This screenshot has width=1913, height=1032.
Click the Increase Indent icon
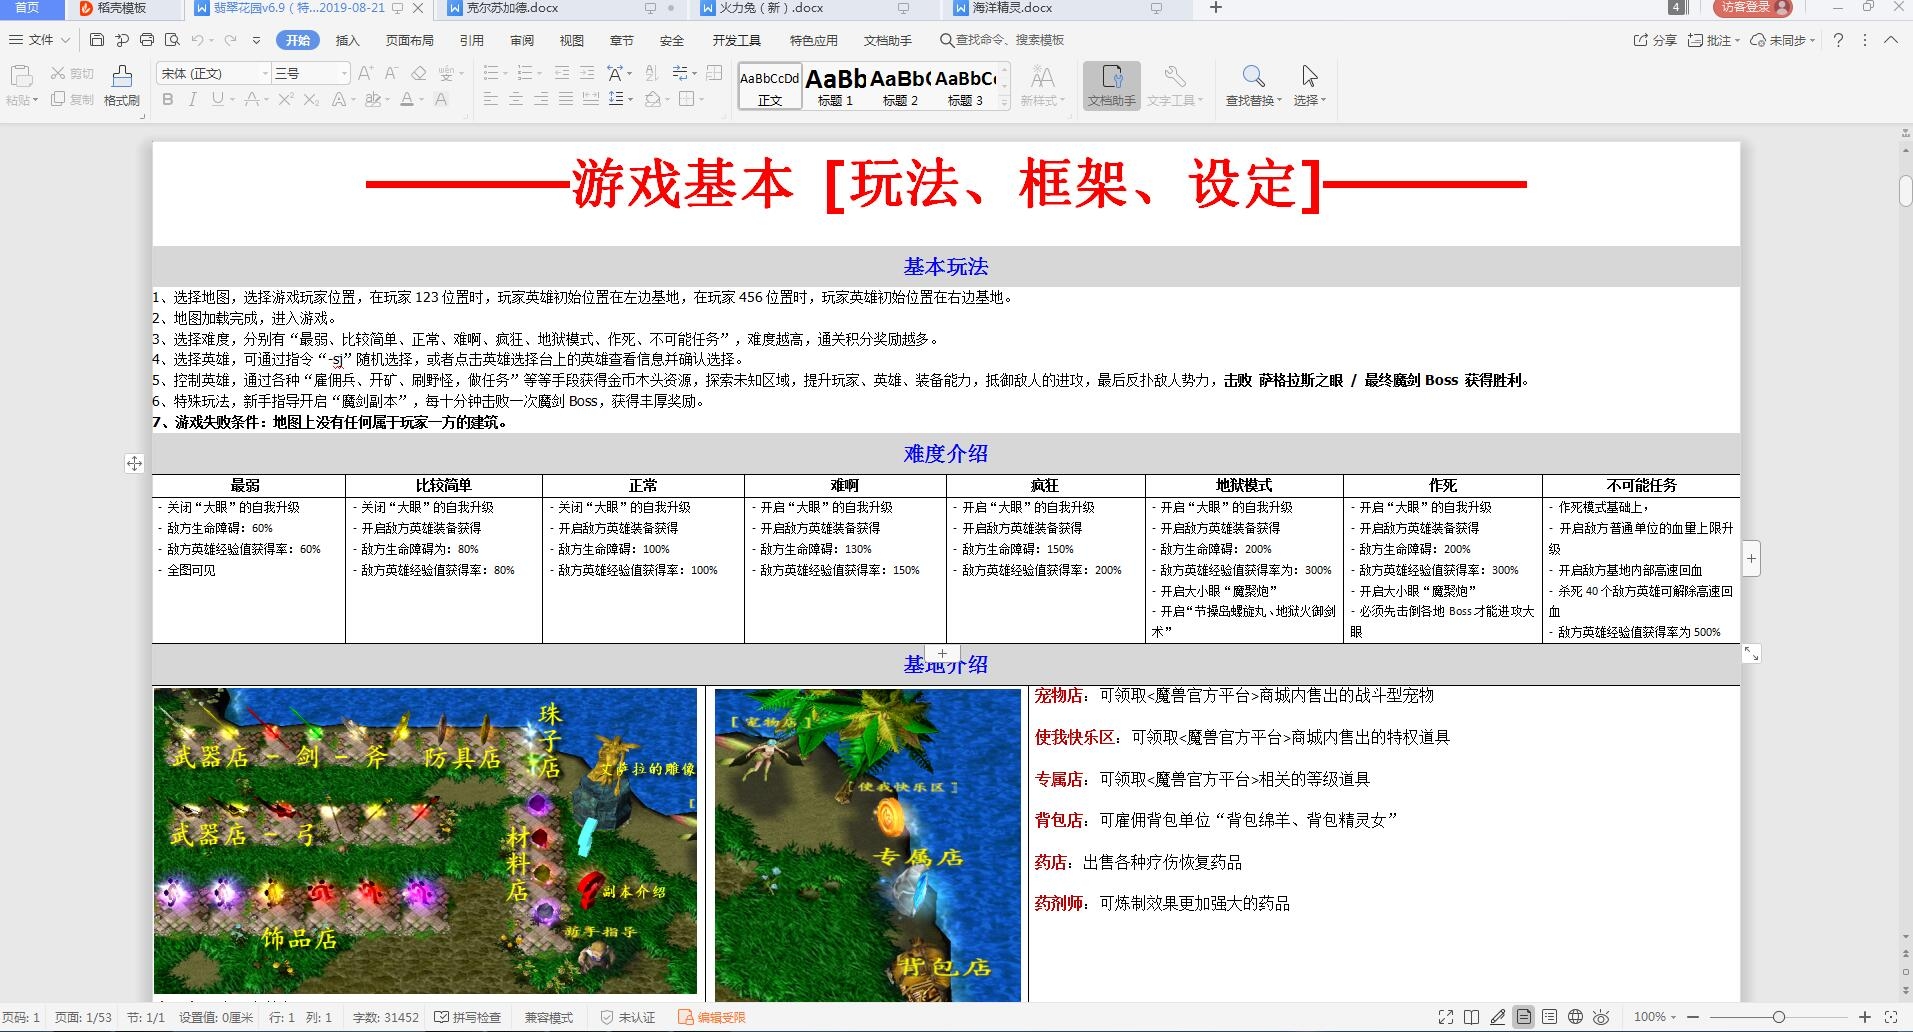coord(587,73)
